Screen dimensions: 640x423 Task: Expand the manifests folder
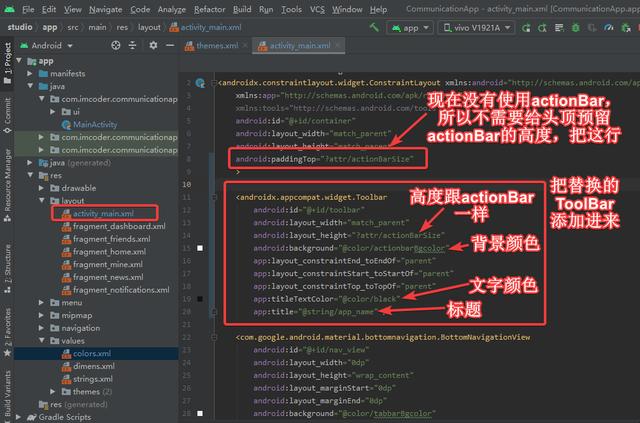pos(30,73)
